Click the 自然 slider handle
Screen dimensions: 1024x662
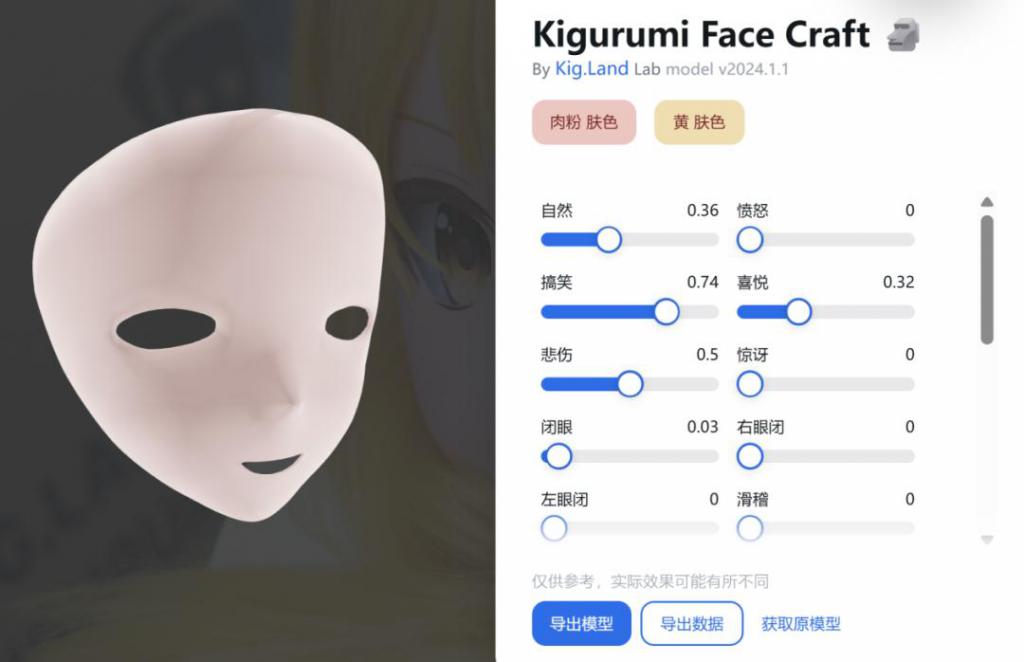(609, 240)
